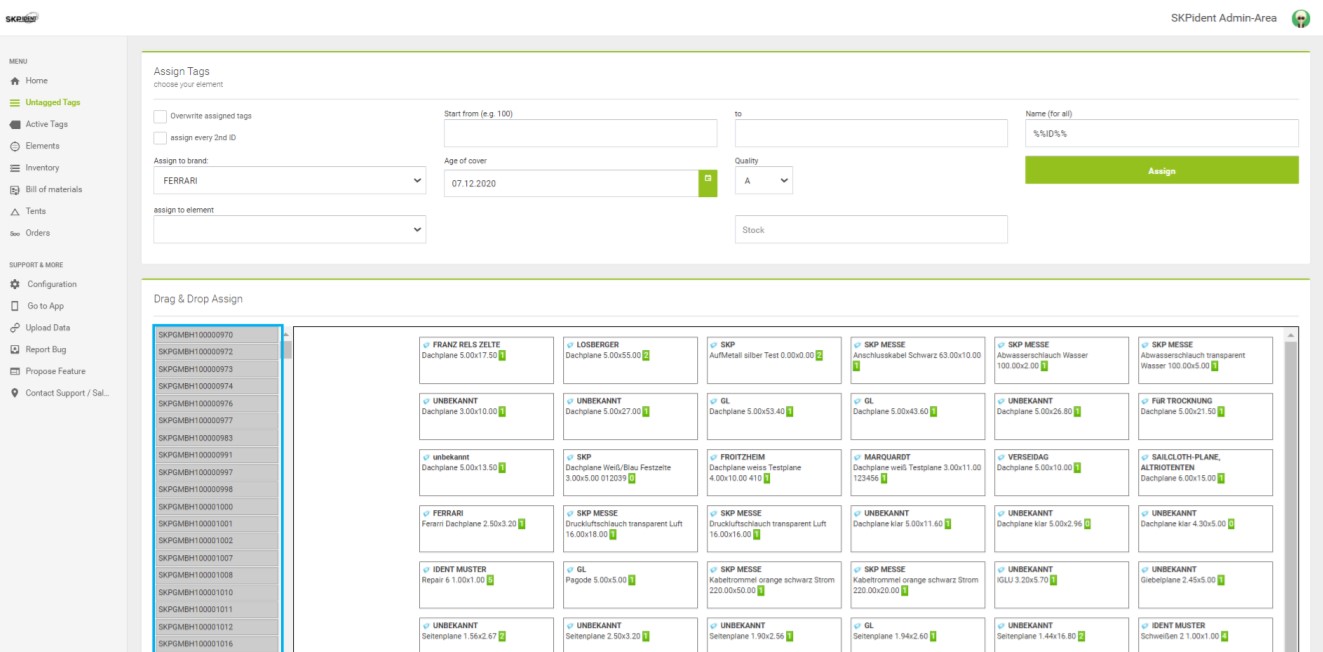Expand the assign to element dropdown
This screenshot has height=652, width=1323.
coord(289,229)
